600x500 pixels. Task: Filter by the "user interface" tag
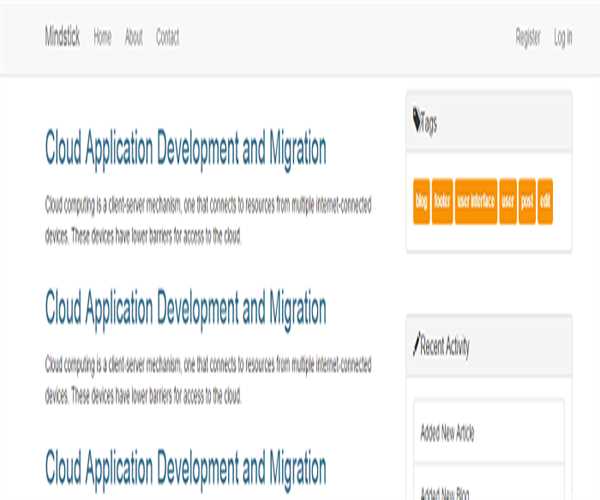(476, 201)
